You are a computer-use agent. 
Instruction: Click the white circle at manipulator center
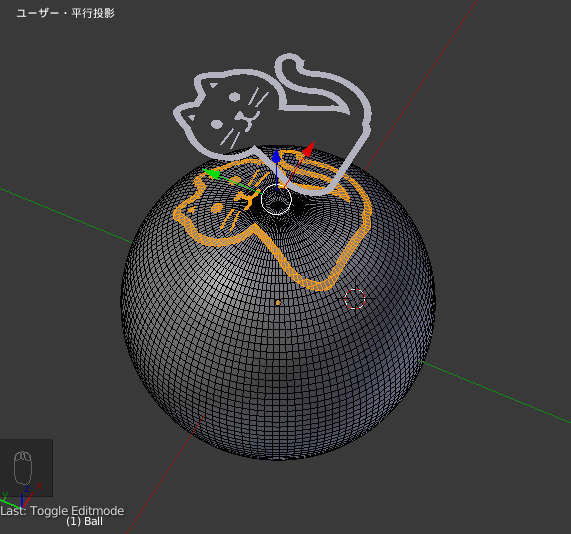click(x=276, y=199)
